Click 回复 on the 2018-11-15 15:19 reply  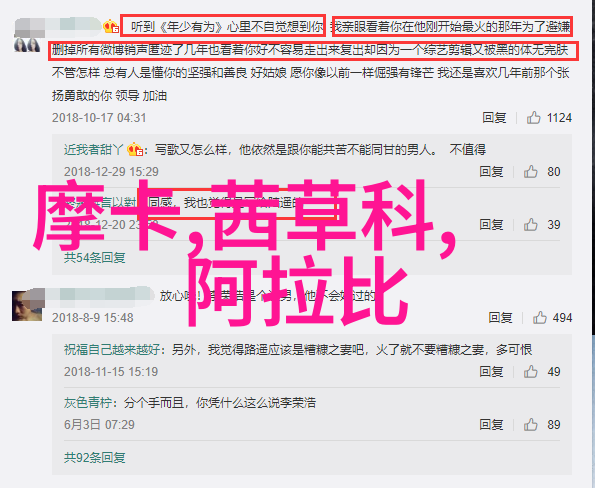point(491,372)
